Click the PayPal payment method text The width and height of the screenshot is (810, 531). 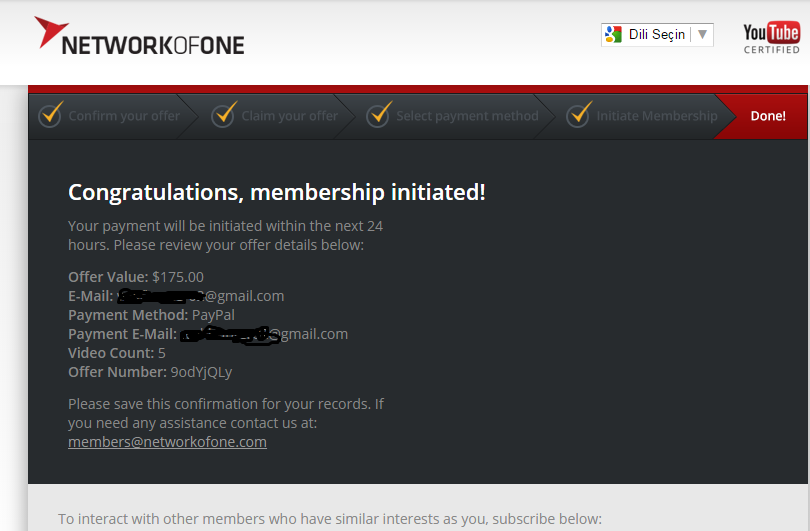point(213,315)
